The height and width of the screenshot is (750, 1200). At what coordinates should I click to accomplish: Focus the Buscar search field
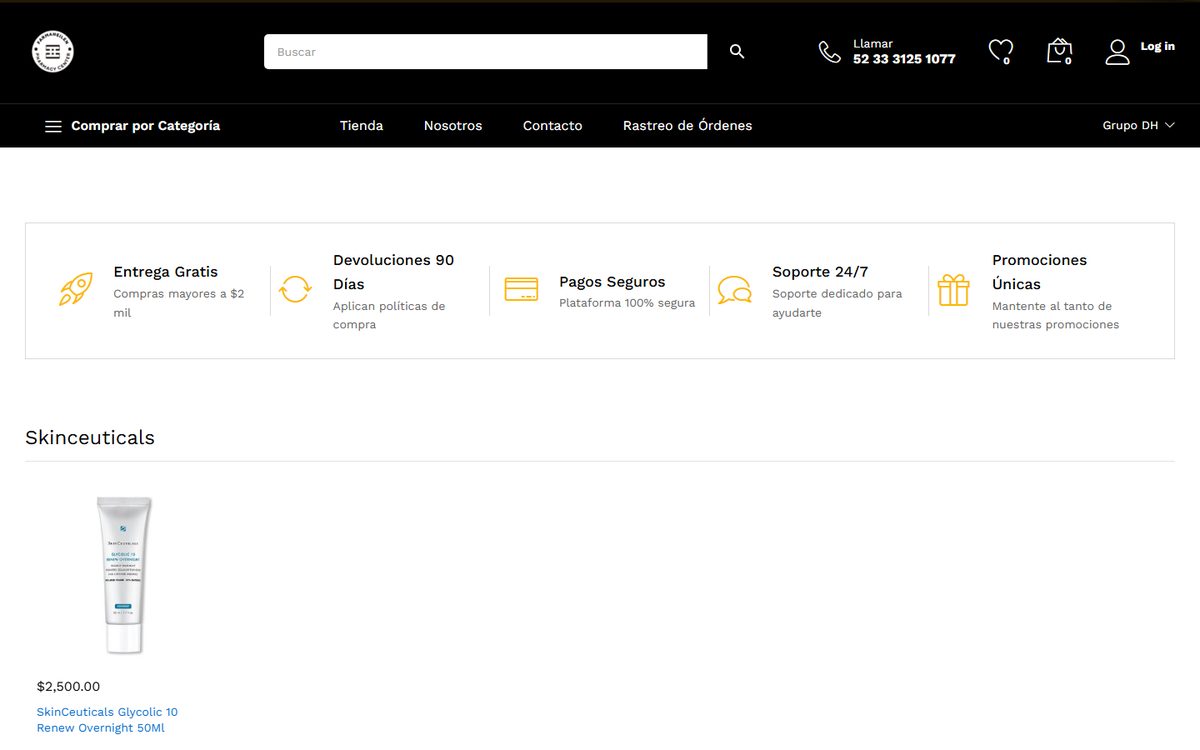tap(485, 52)
